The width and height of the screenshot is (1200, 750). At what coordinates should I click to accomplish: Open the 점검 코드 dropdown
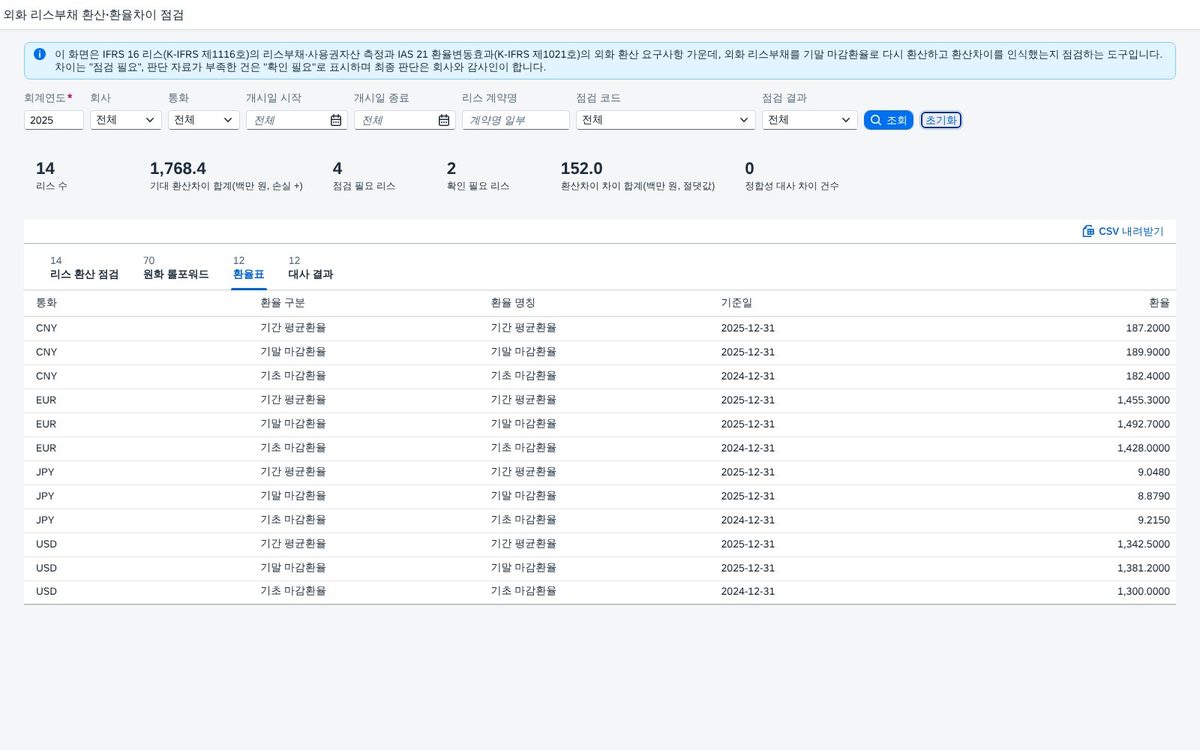666,120
